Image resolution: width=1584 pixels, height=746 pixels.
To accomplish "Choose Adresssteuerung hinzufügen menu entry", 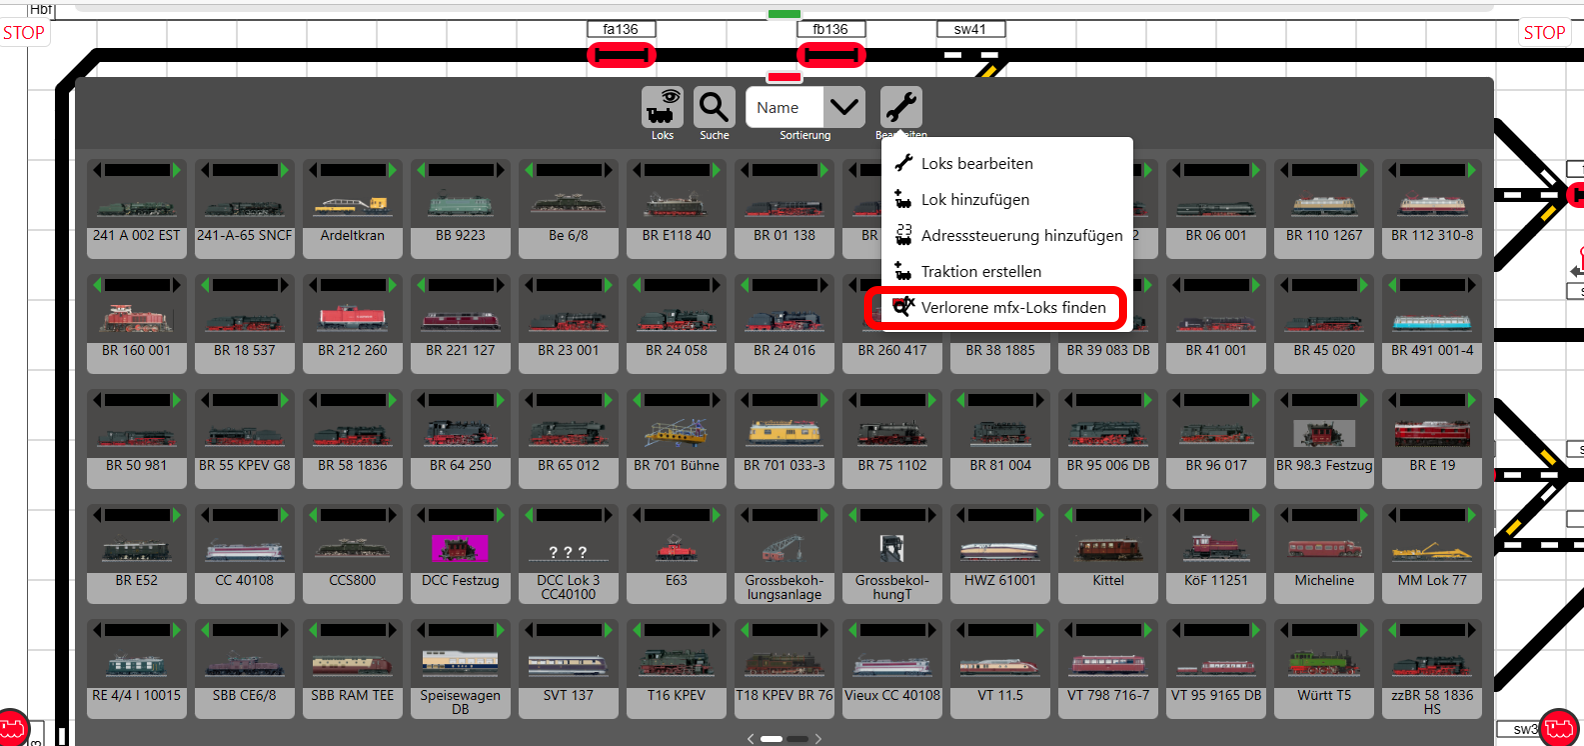I will pos(1008,235).
